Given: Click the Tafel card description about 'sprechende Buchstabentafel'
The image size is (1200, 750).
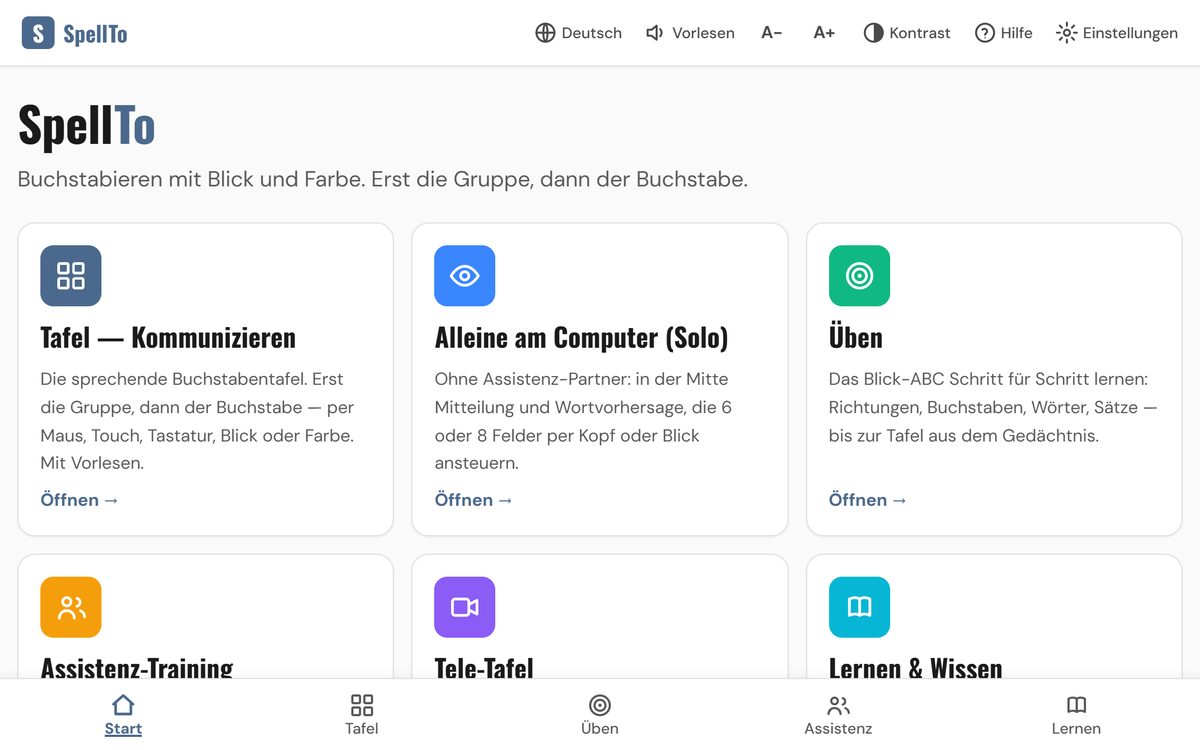Looking at the screenshot, I should pos(198,421).
